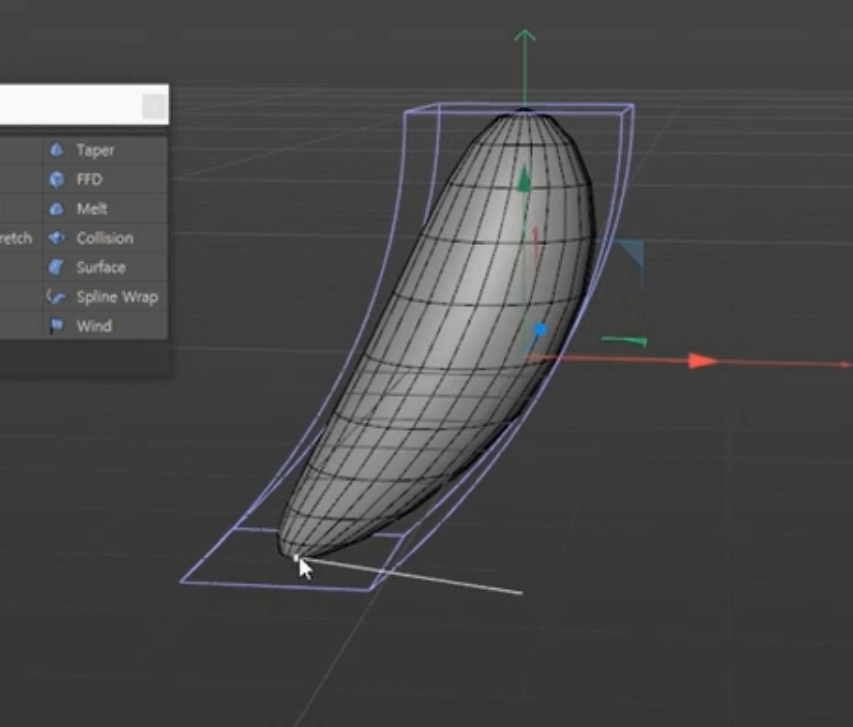
Task: Select the Taper deformer icon
Action: [56, 150]
